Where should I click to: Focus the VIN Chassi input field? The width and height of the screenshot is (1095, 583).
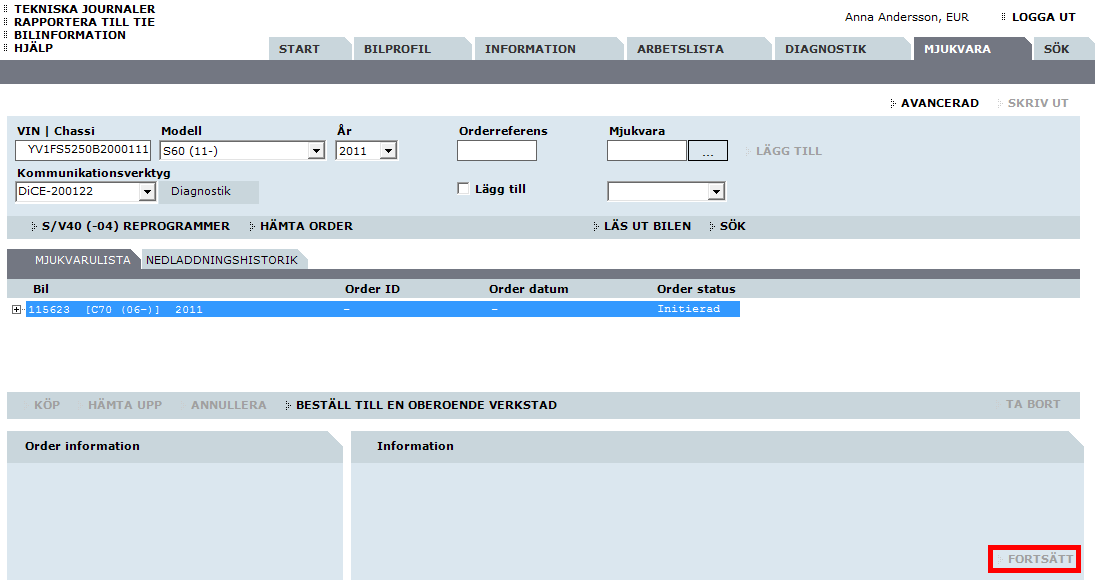(x=83, y=150)
